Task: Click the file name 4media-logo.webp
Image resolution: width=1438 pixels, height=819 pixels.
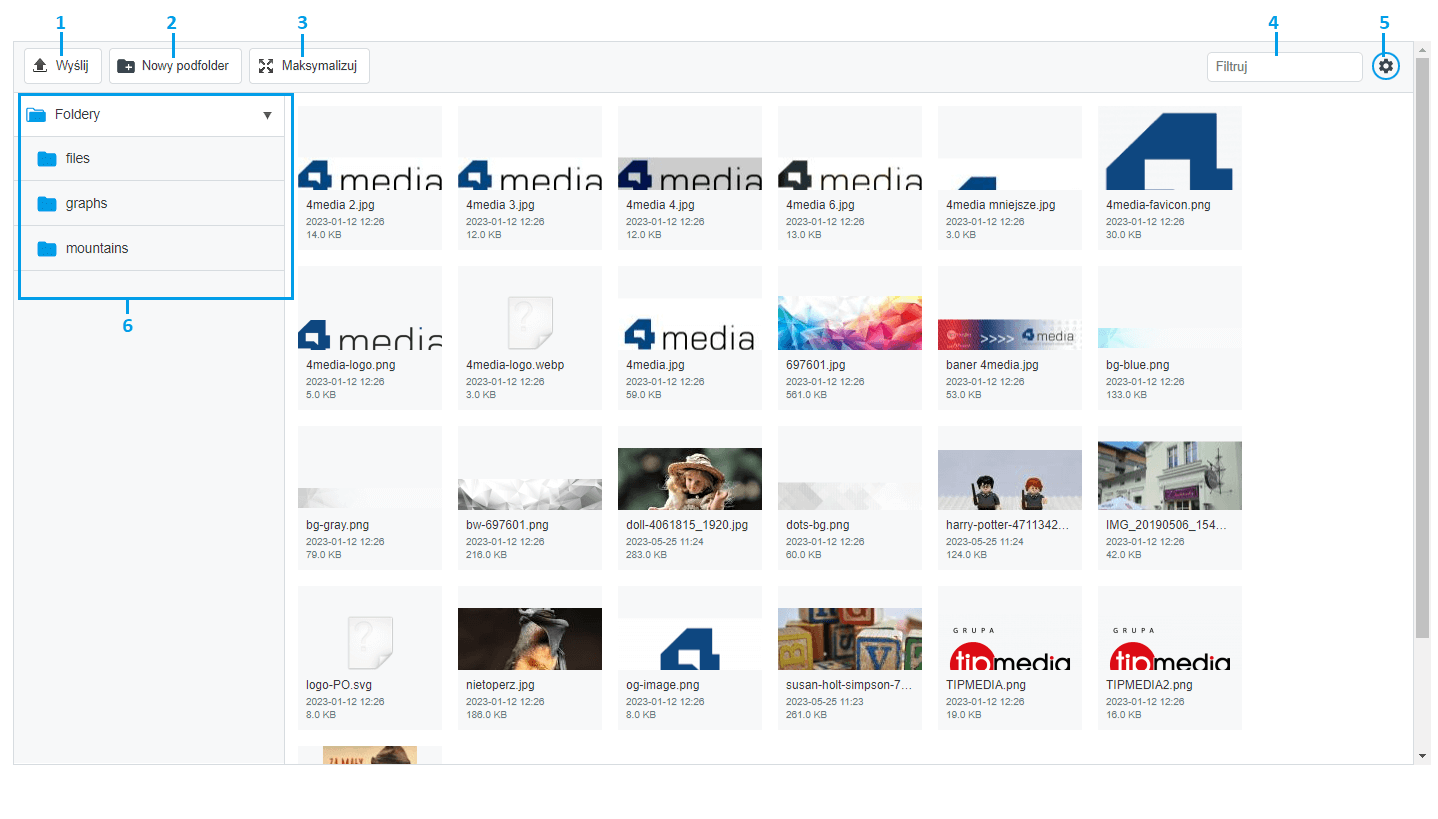Action: 515,365
